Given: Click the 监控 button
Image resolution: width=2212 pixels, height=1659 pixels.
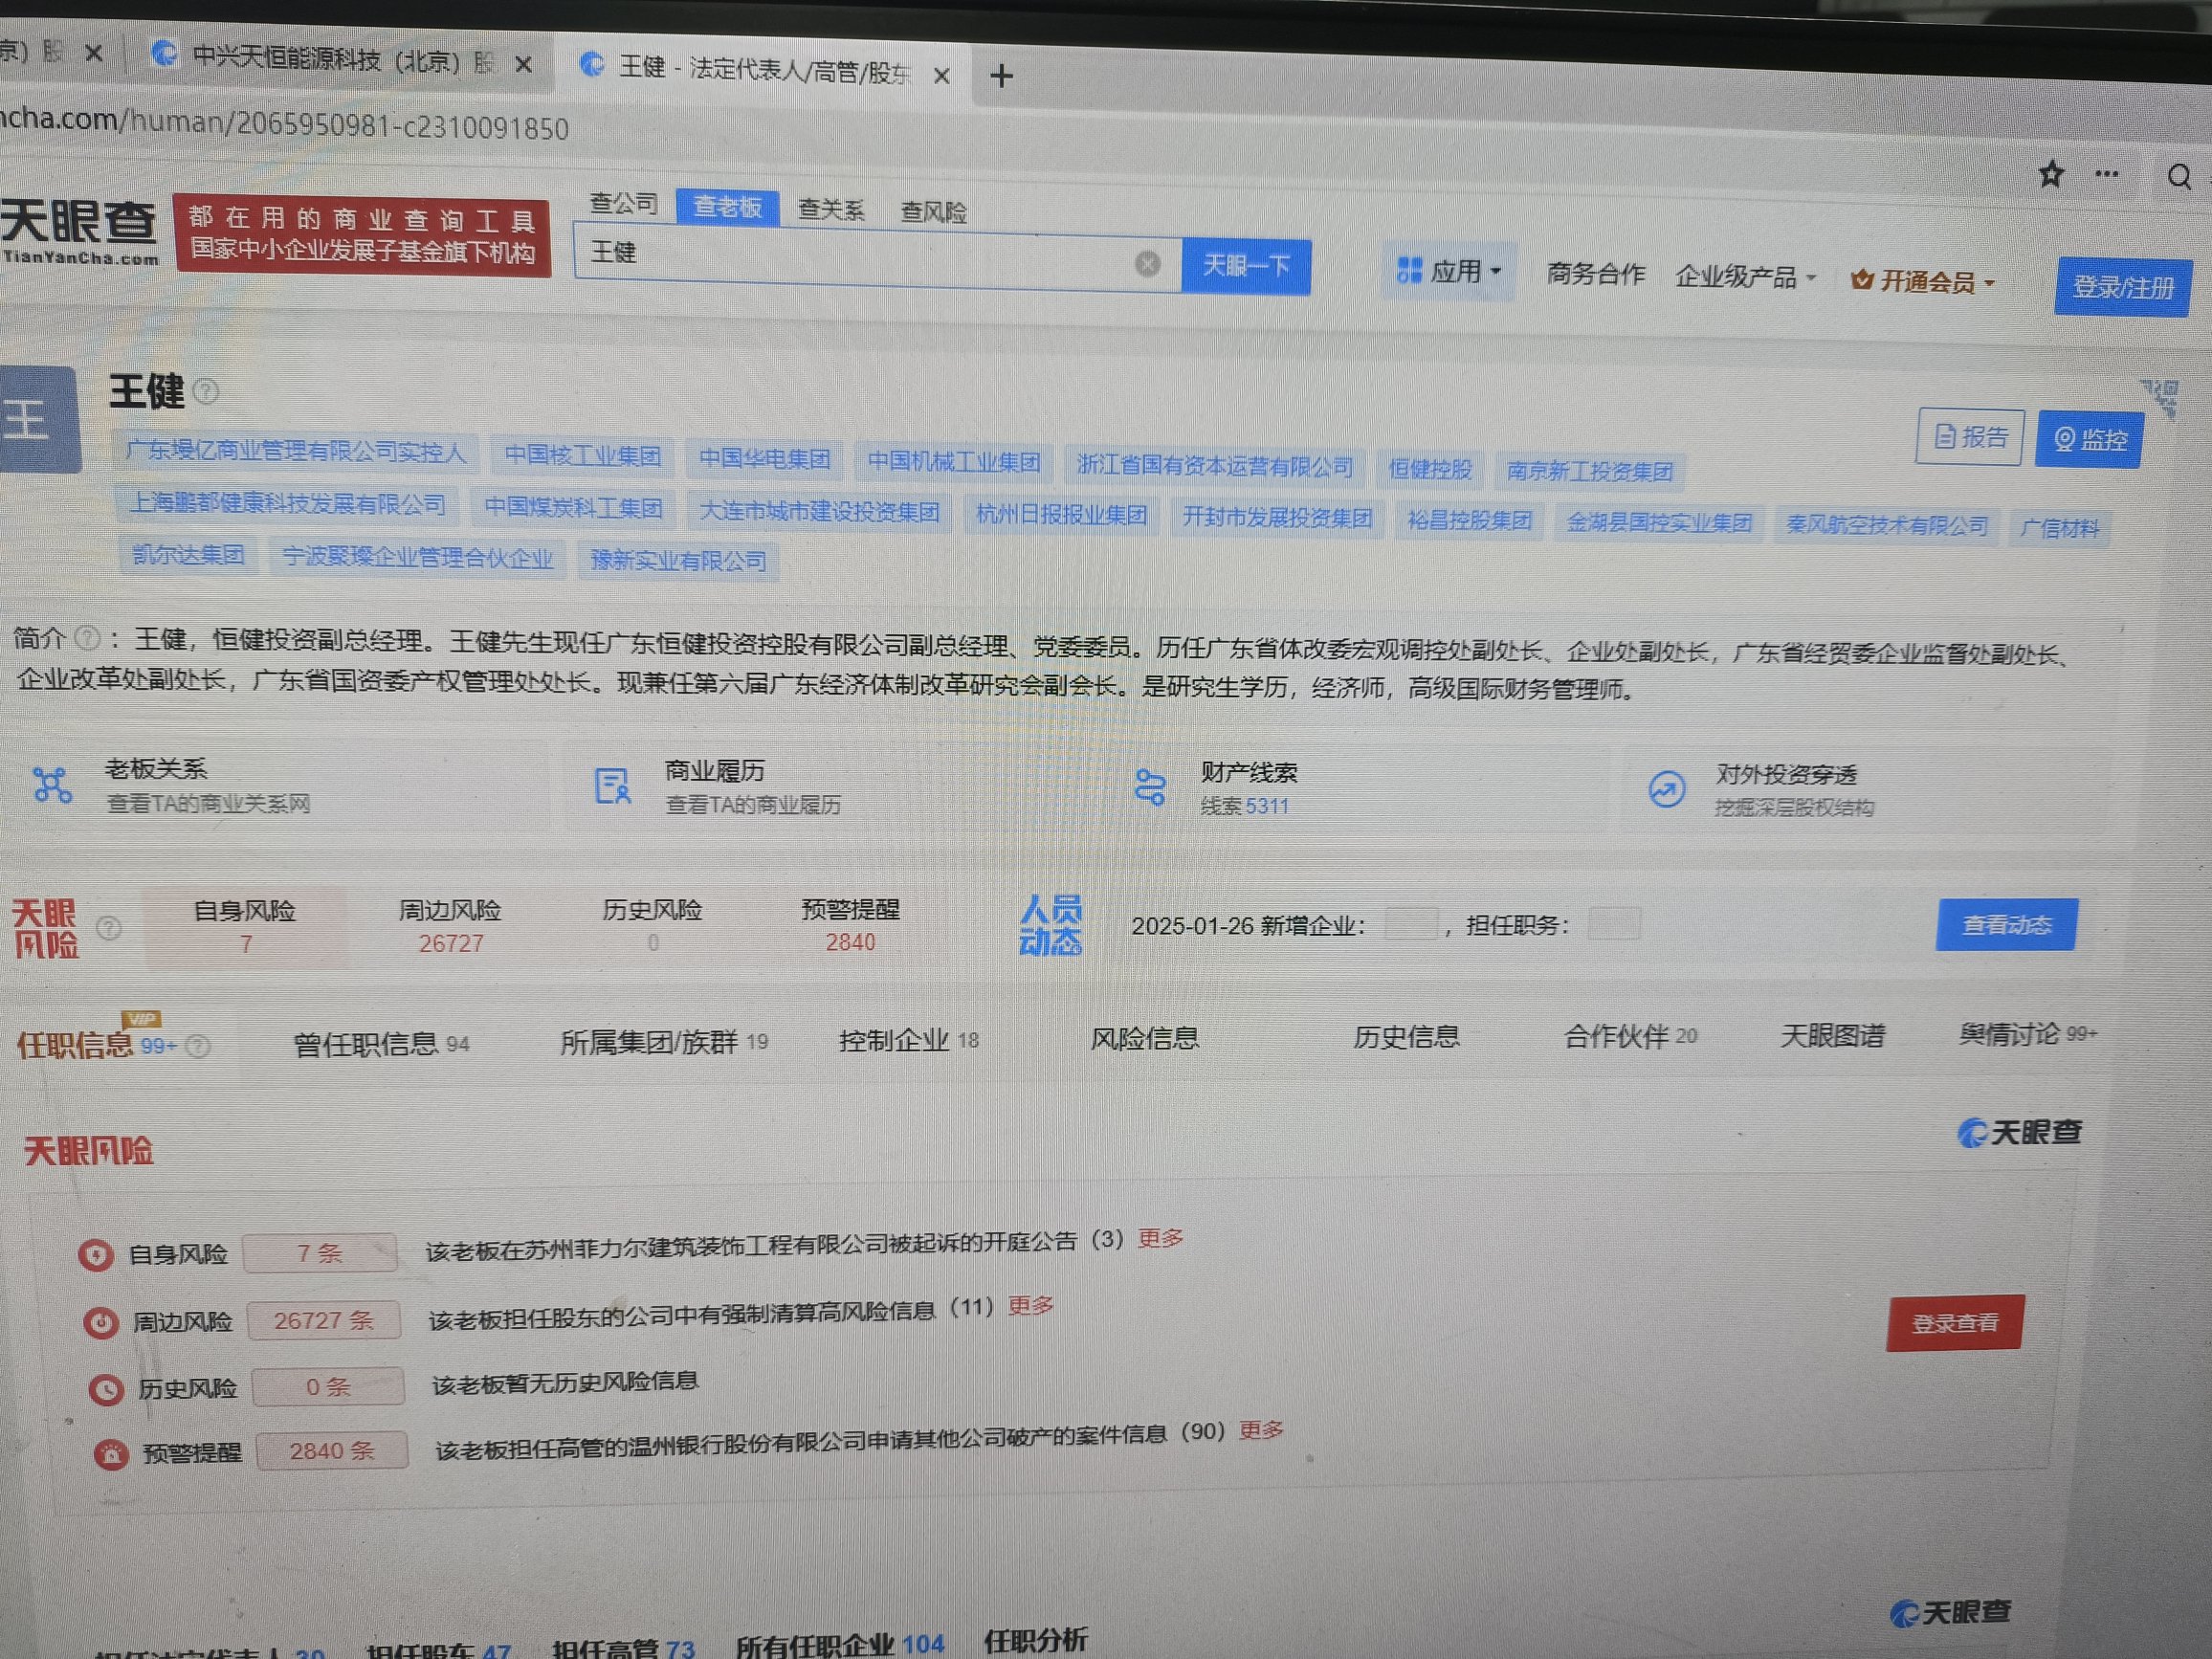Looking at the screenshot, I should [x=2090, y=439].
